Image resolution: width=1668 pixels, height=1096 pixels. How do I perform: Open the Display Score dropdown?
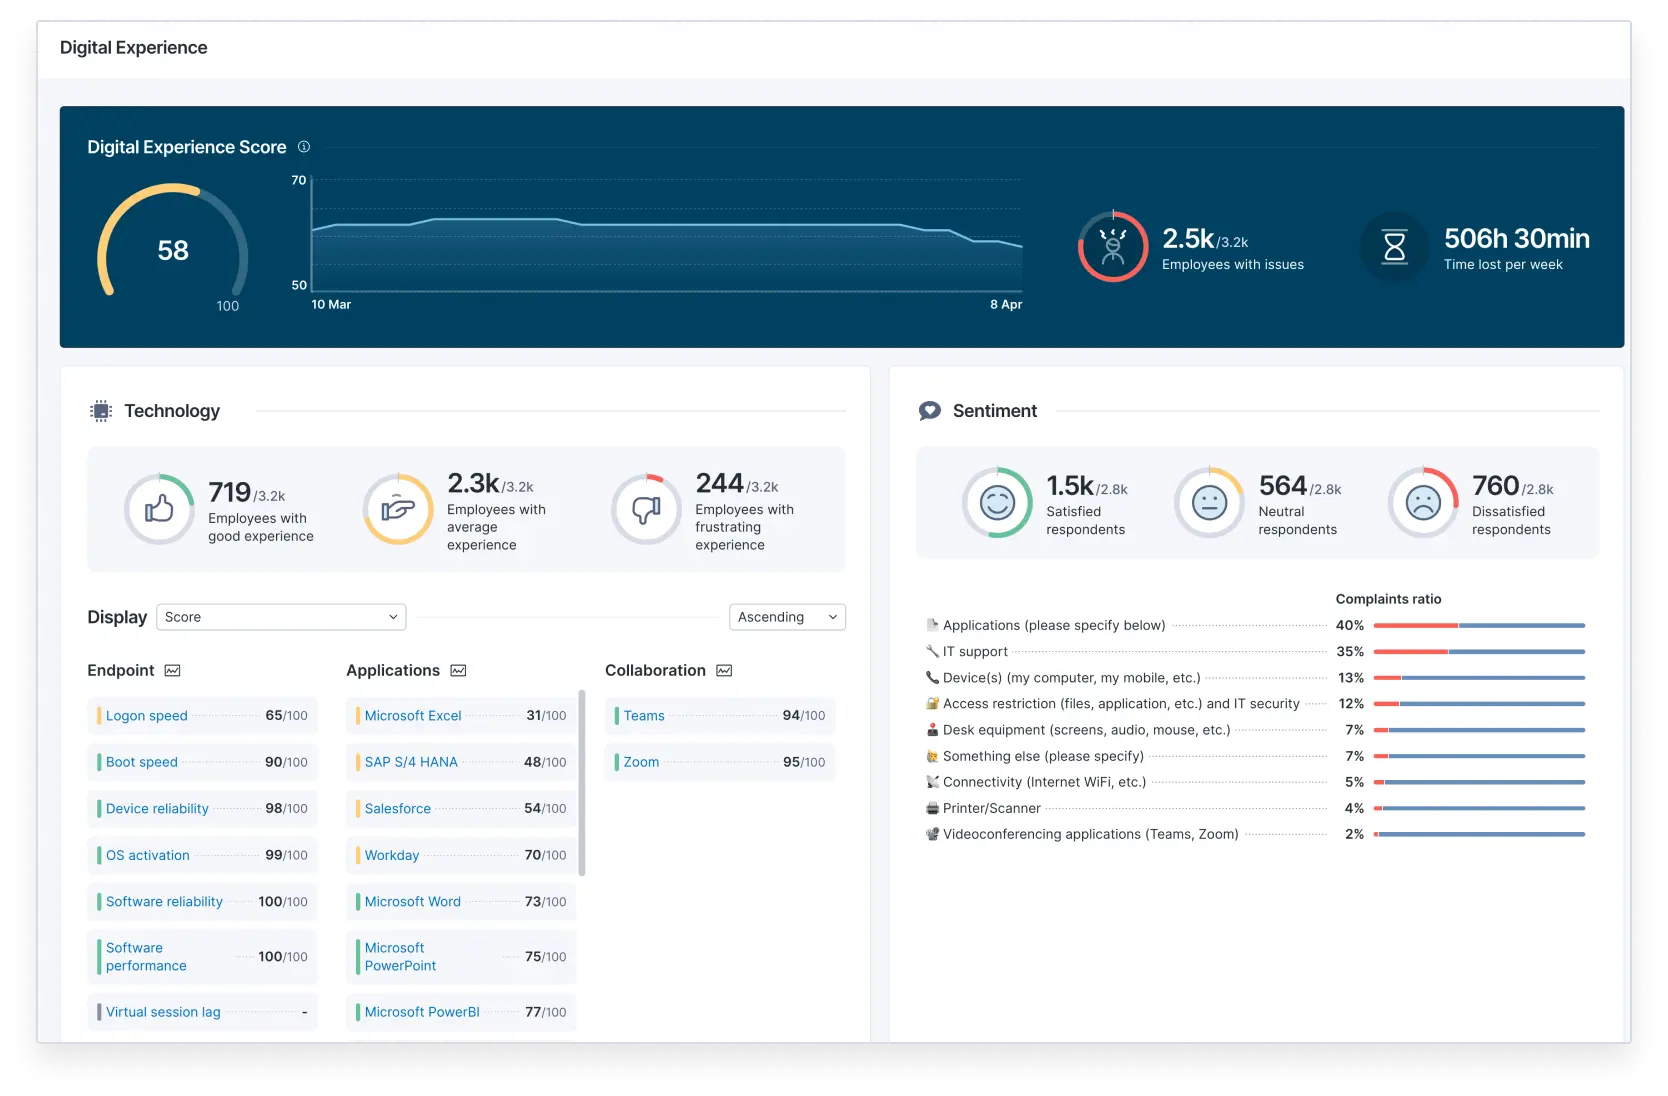pyautogui.click(x=281, y=617)
